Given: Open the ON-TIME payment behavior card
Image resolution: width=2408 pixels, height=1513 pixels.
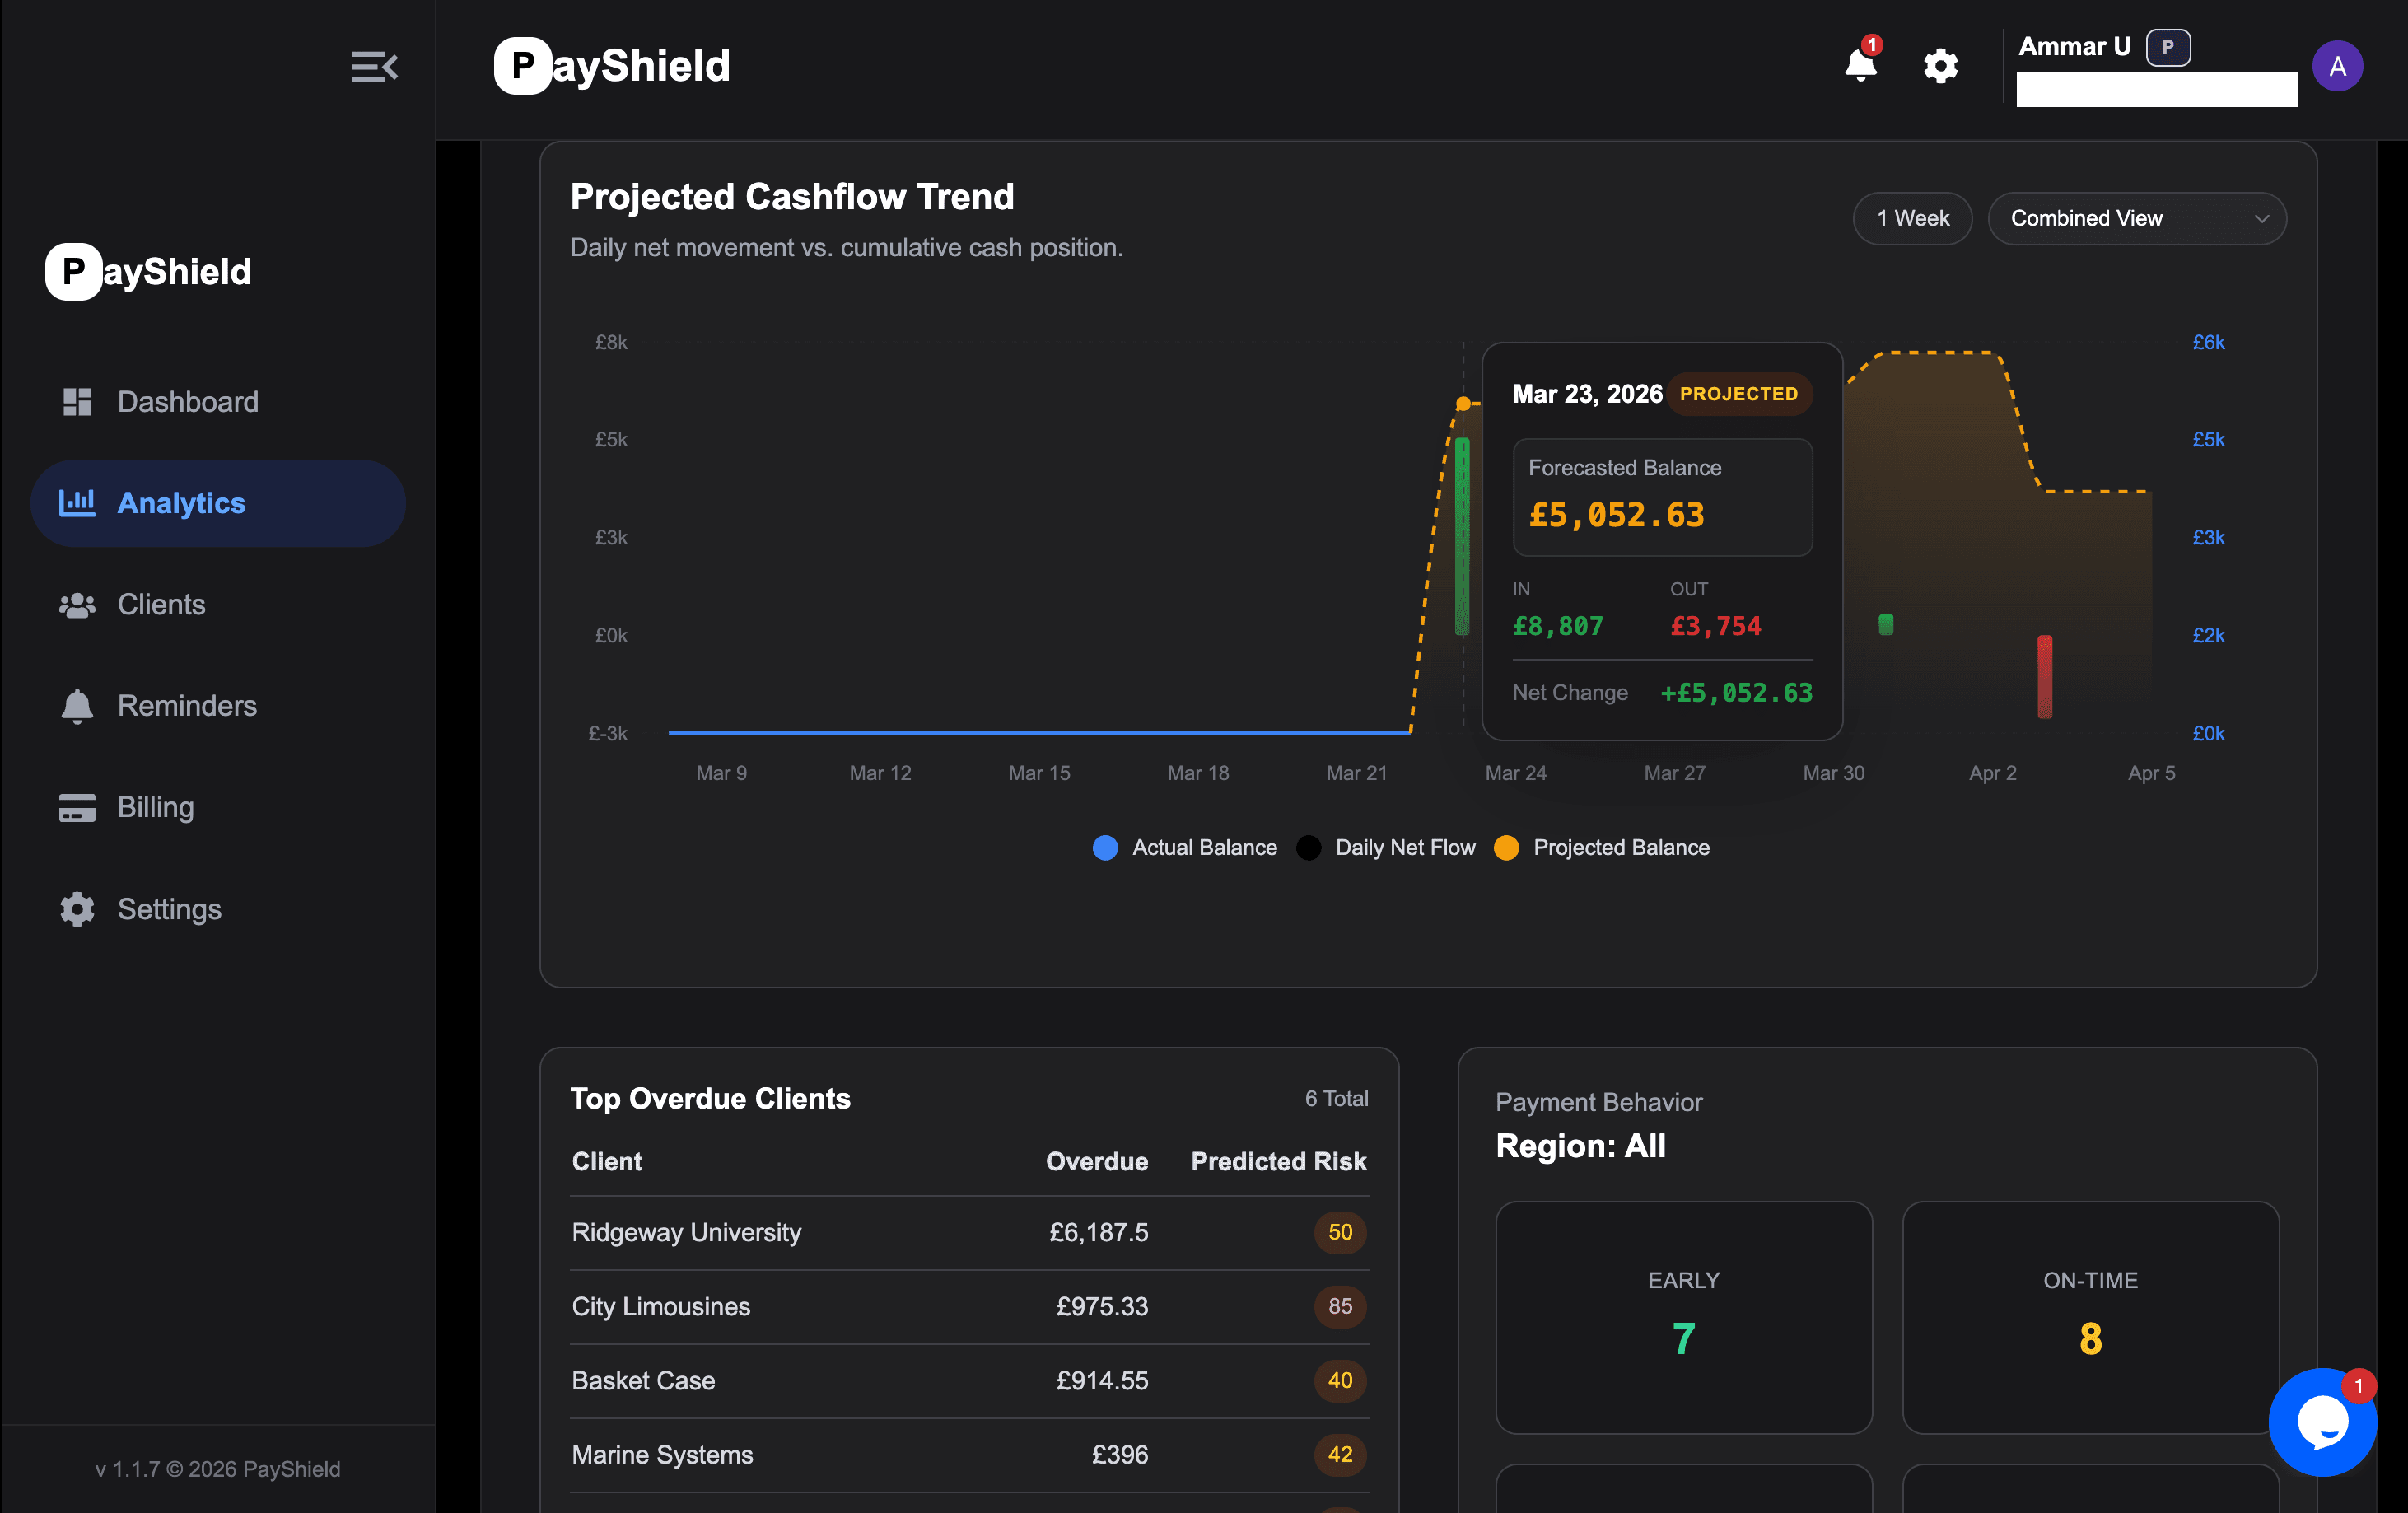Looking at the screenshot, I should pyautogui.click(x=2090, y=1318).
